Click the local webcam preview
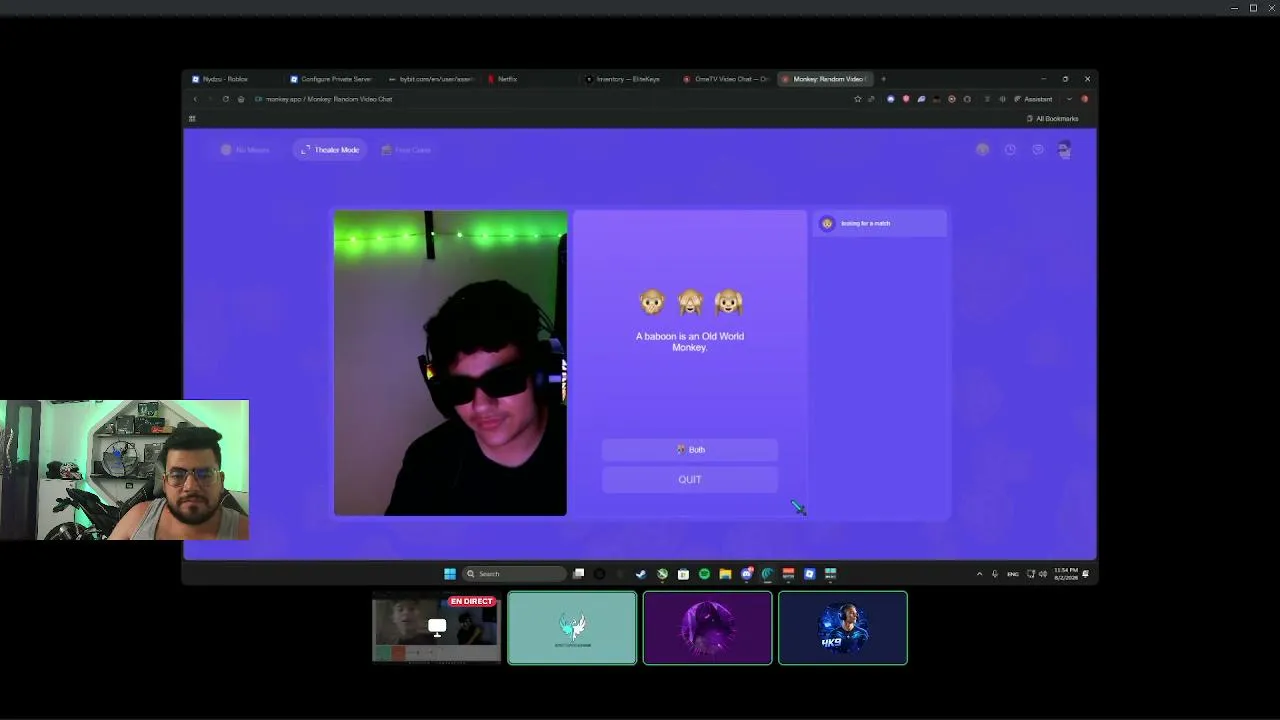The height and width of the screenshot is (720, 1280). click(450, 363)
